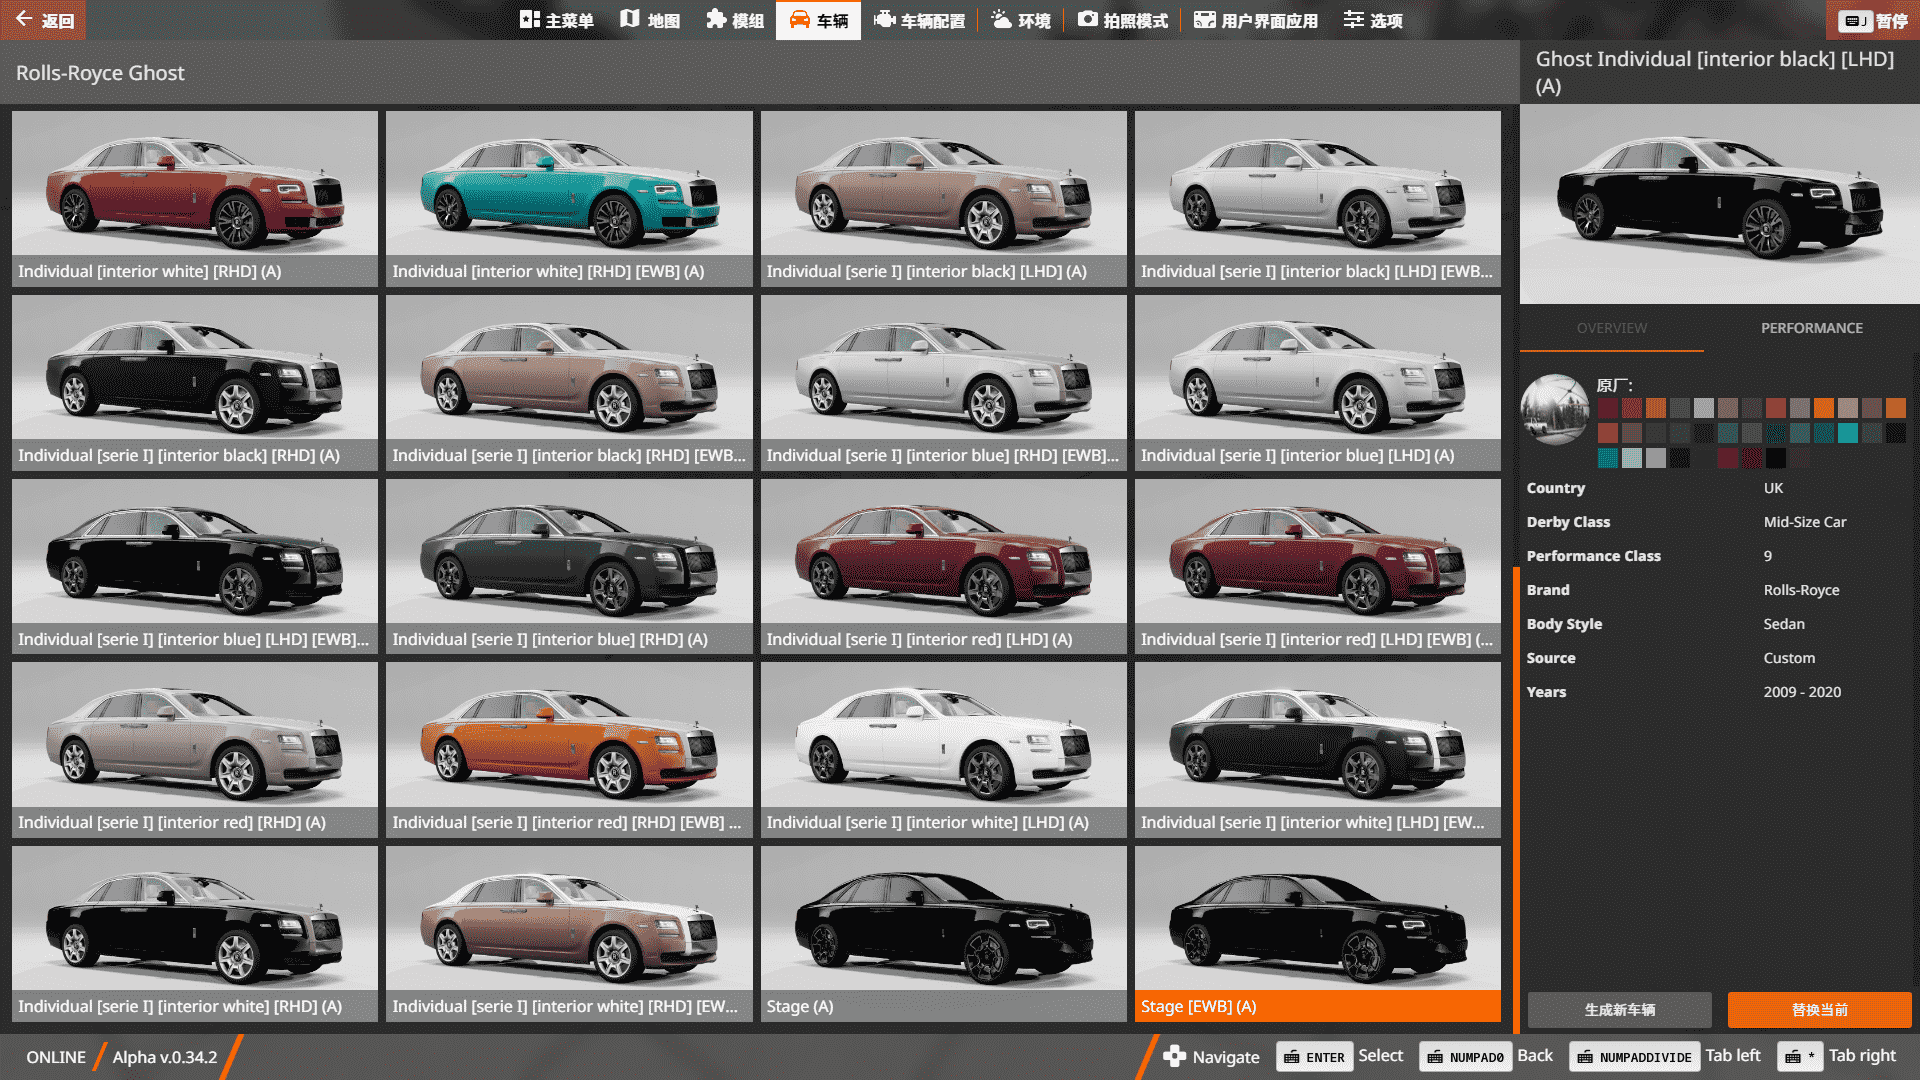Switch to the PERFORMANCE tab

click(x=1811, y=328)
